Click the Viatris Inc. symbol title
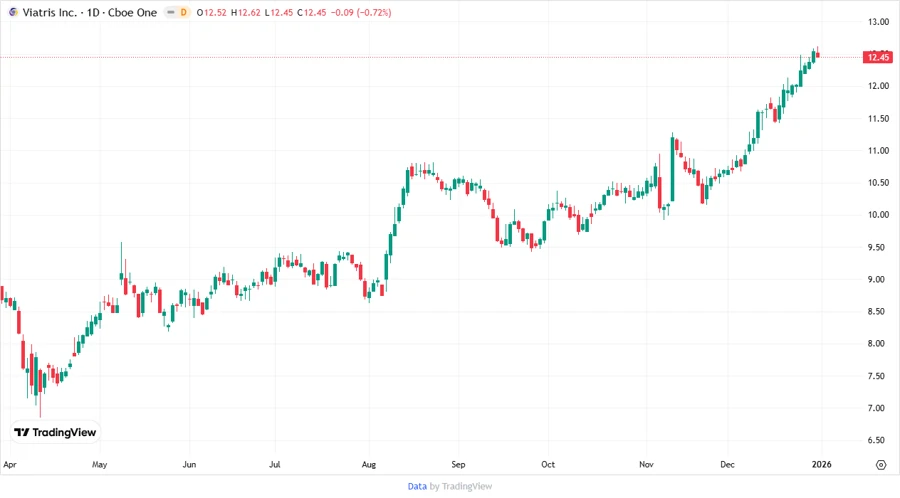900x498 pixels. point(49,12)
